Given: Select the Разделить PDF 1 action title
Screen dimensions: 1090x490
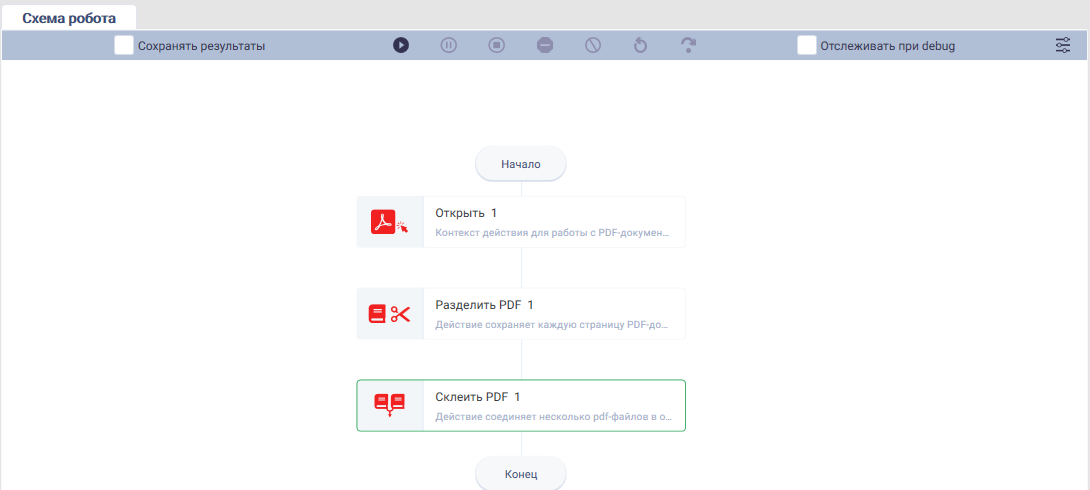Looking at the screenshot, I should click(485, 305).
